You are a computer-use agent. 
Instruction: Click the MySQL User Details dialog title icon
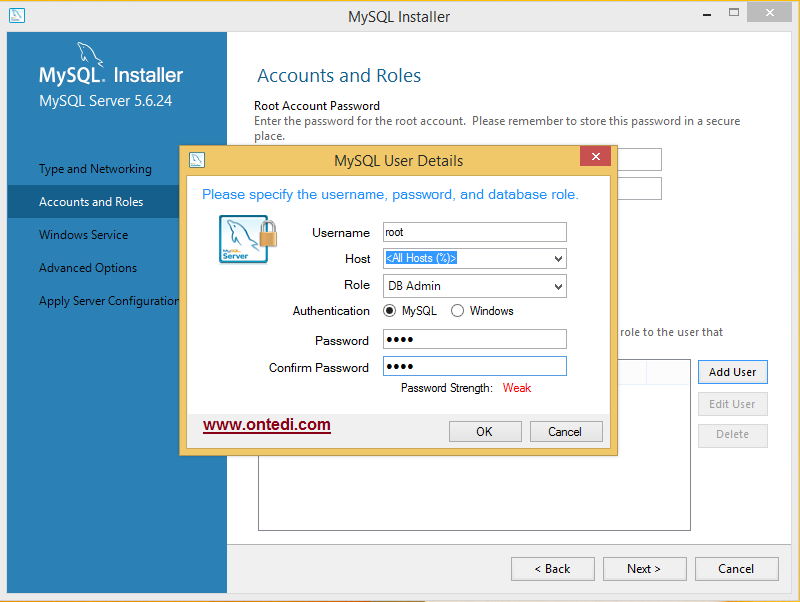pyautogui.click(x=197, y=160)
